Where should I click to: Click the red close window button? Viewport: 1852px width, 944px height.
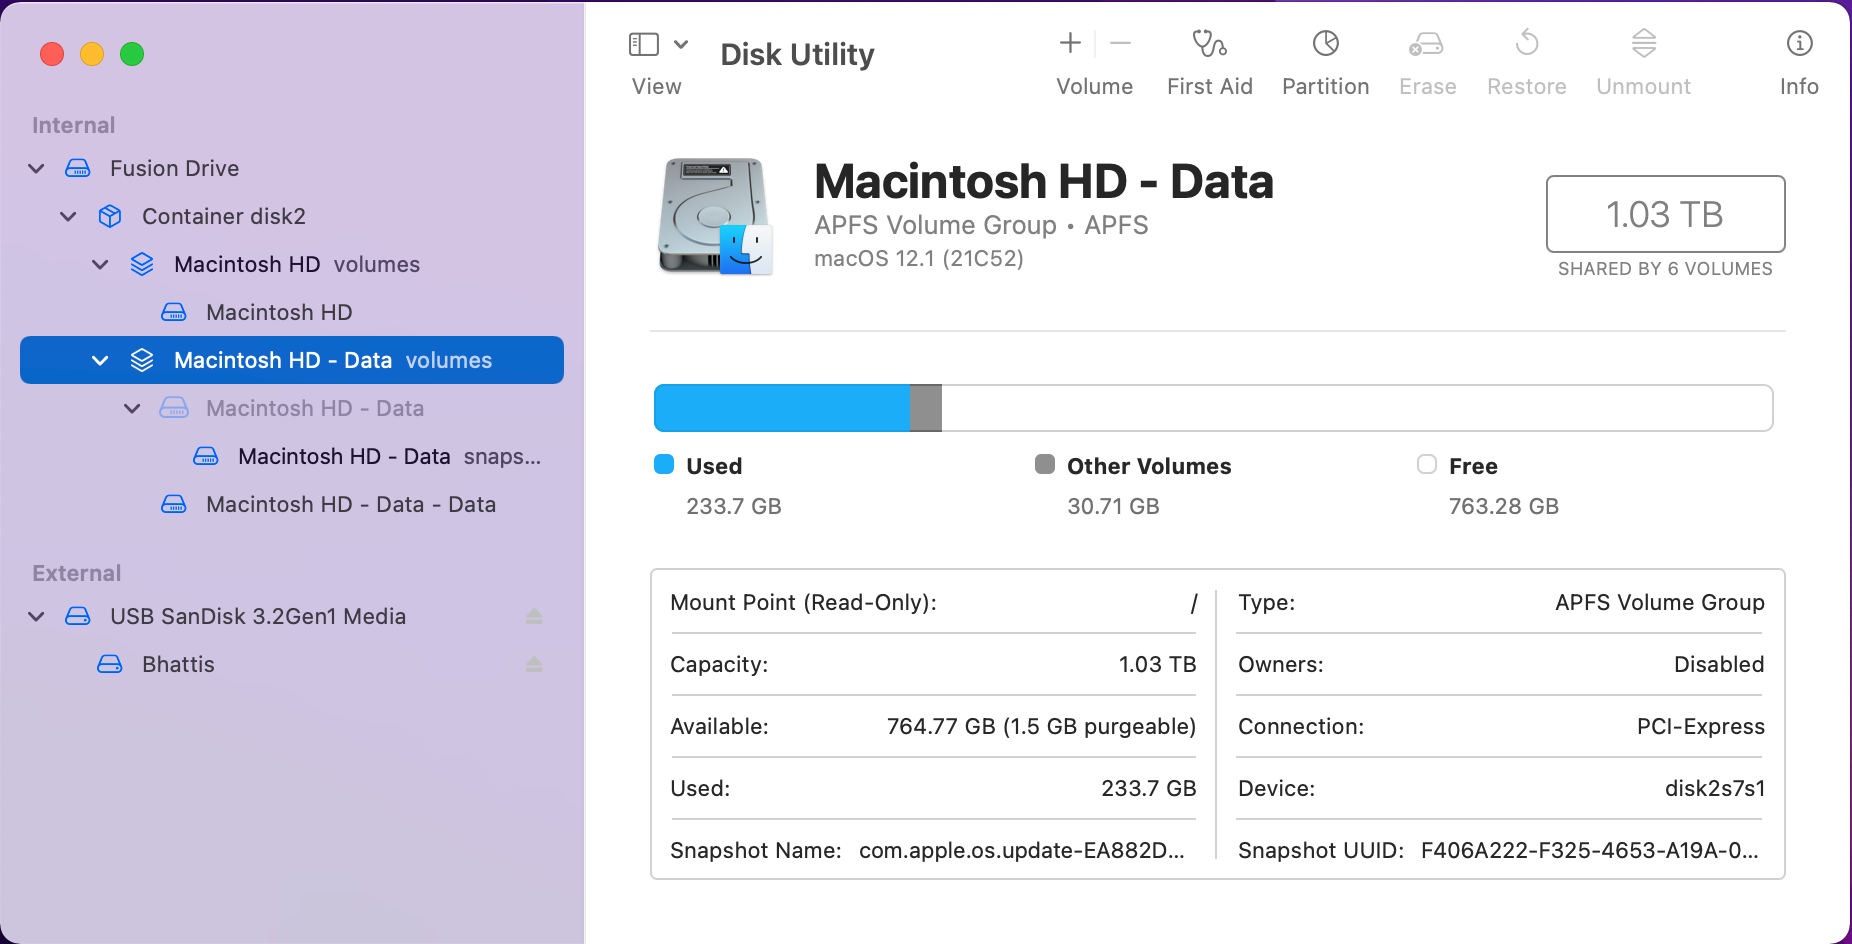coord(52,54)
